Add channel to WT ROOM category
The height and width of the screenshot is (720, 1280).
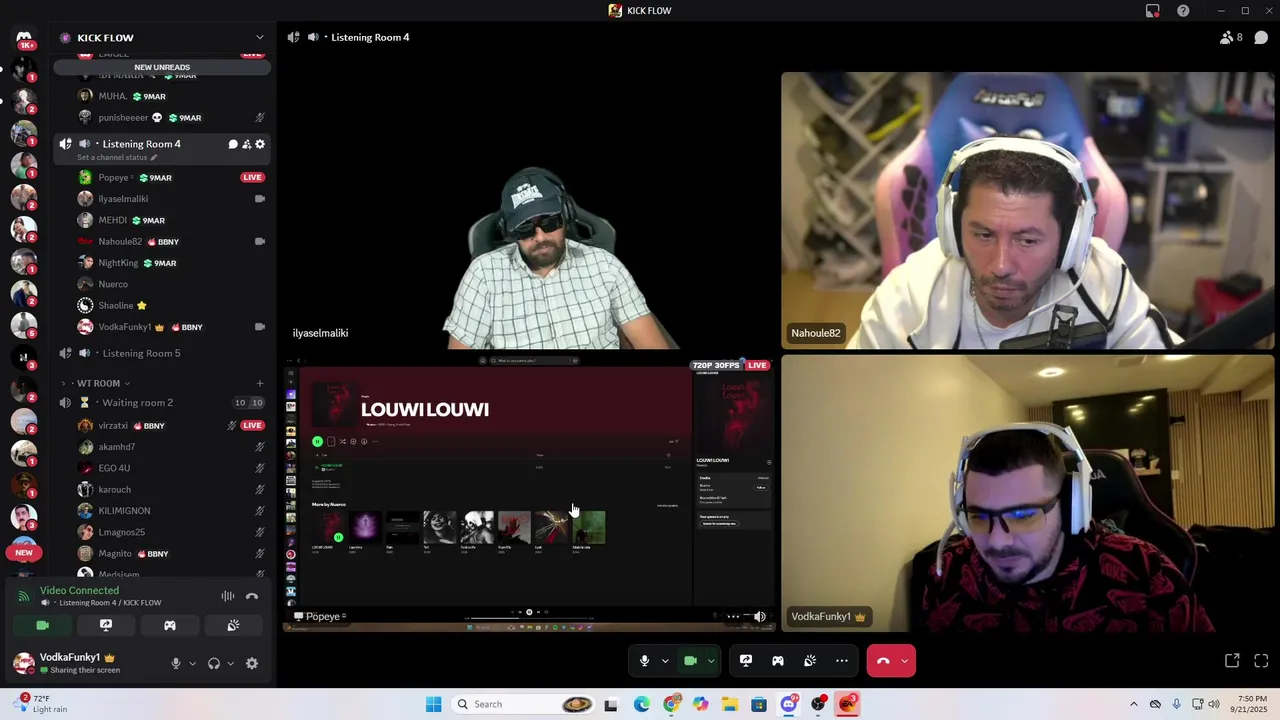[x=260, y=383]
